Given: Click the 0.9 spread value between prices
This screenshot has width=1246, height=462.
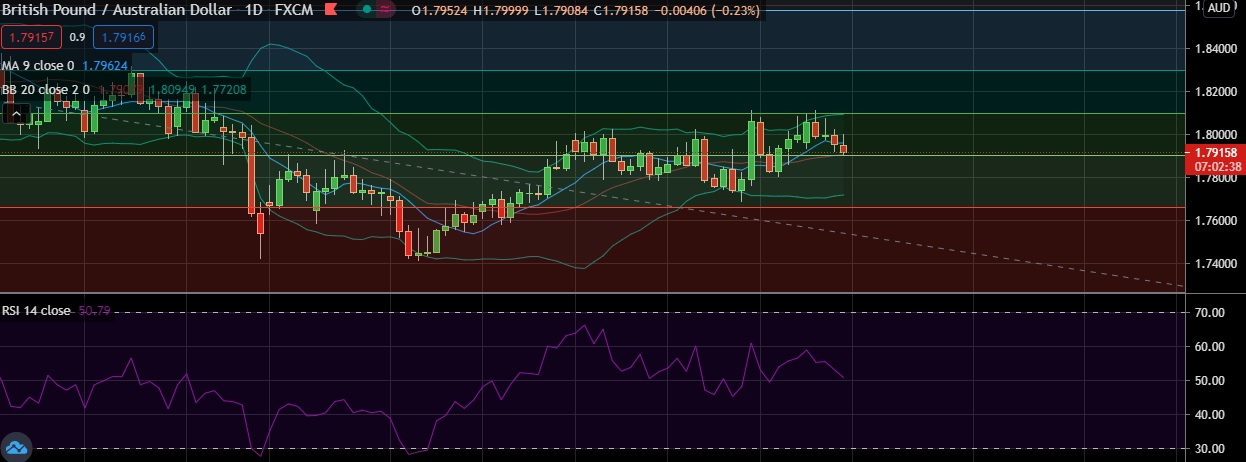Looking at the screenshot, I should click(77, 38).
